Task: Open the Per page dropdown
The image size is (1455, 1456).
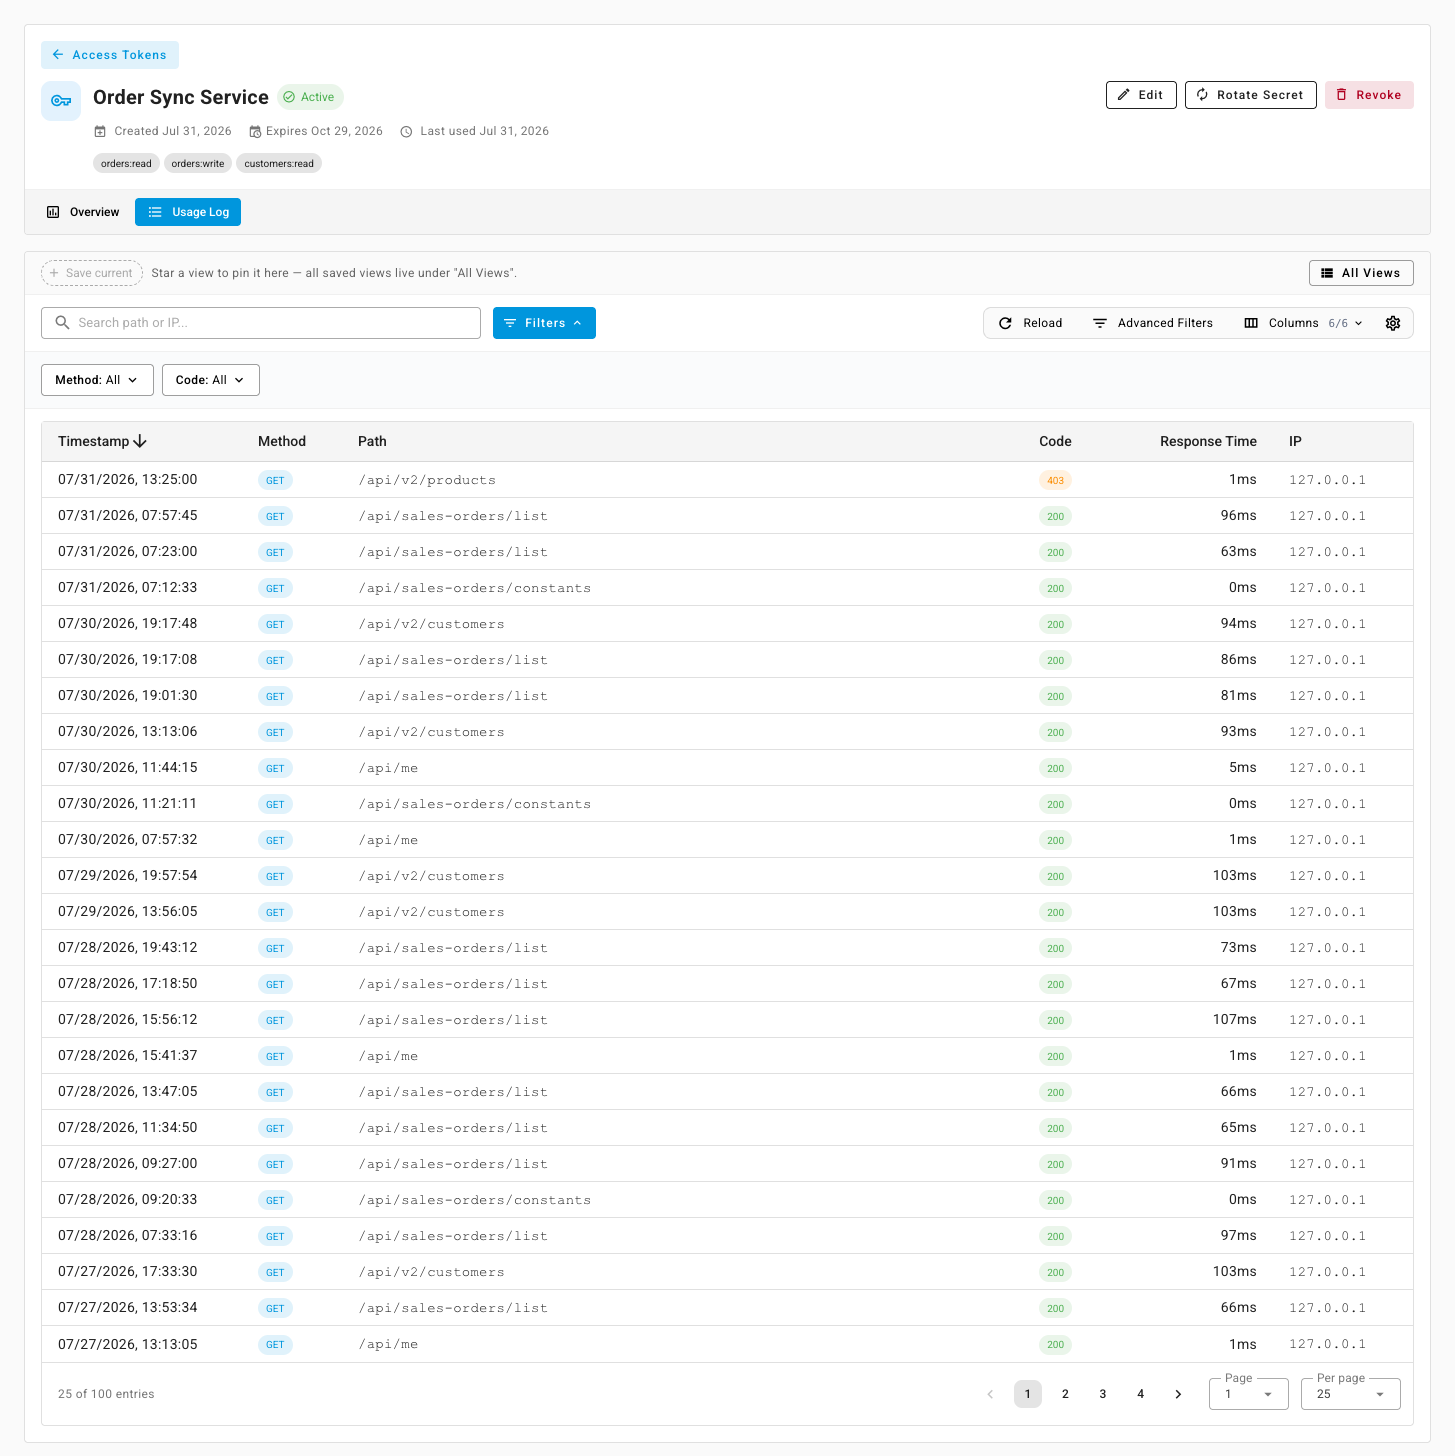Action: pyautogui.click(x=1351, y=1394)
